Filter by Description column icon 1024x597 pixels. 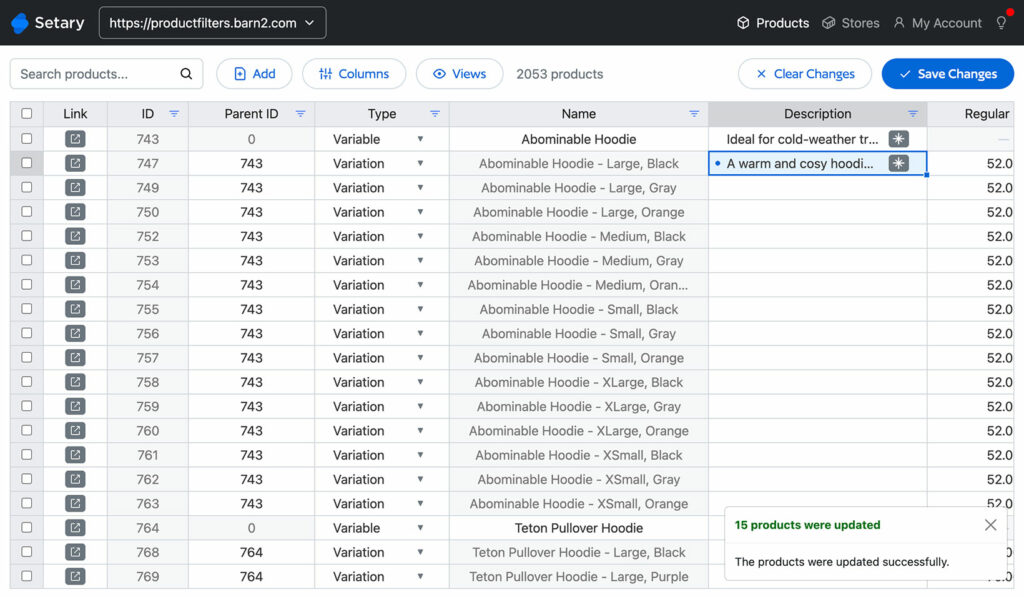pos(913,114)
